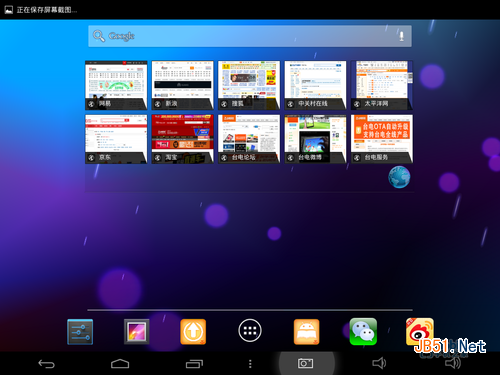
Task: Open the orange upward-arrow update app
Action: (193, 332)
